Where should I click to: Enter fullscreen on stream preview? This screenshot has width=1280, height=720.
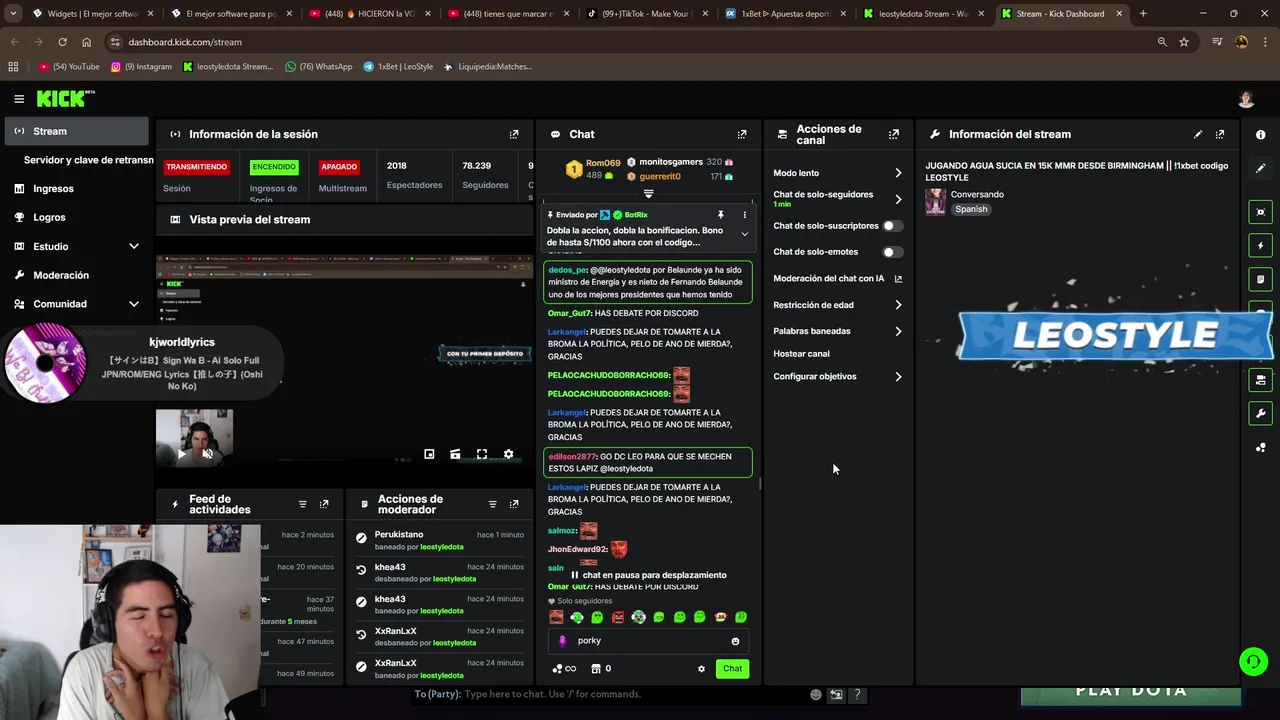pyautogui.click(x=482, y=454)
